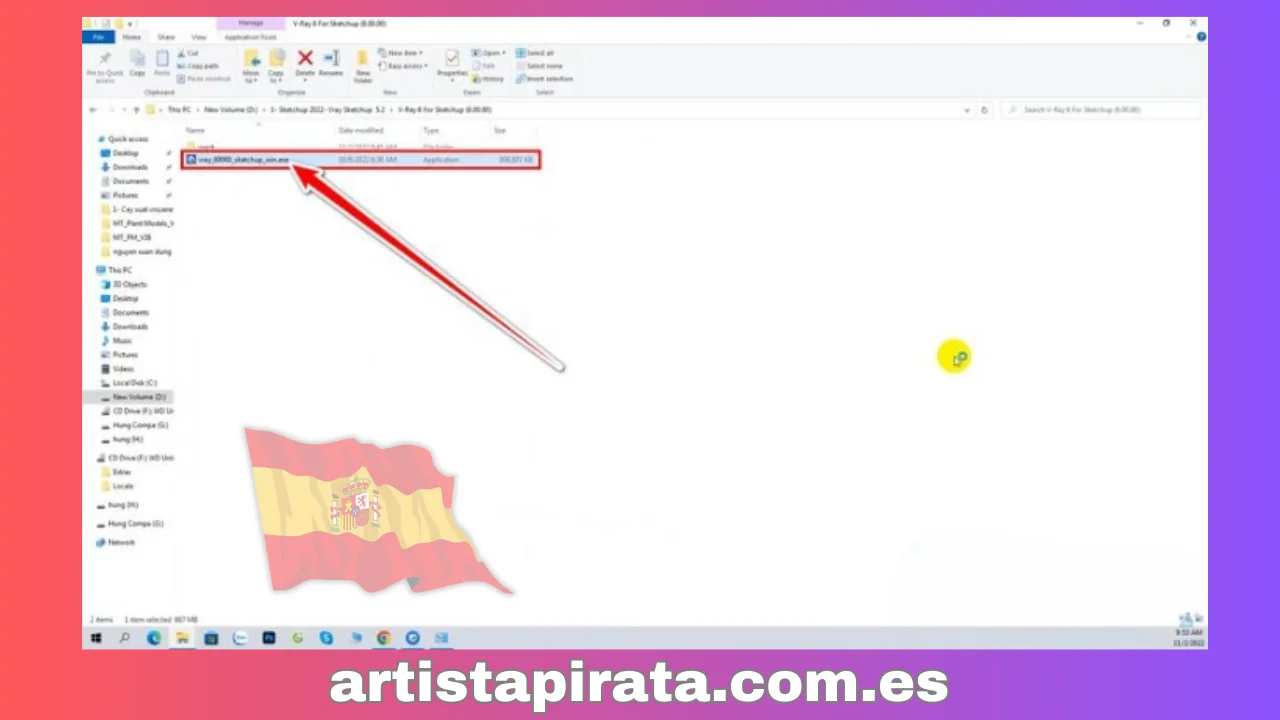Screen dimensions: 1280x720
Task: Open the Move to dropdown
Action: click(251, 65)
